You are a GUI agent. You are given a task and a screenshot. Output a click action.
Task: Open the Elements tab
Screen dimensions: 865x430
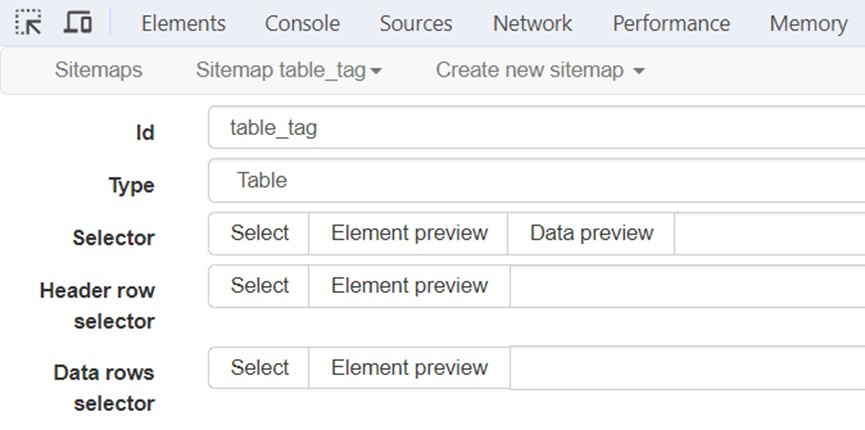(x=183, y=23)
